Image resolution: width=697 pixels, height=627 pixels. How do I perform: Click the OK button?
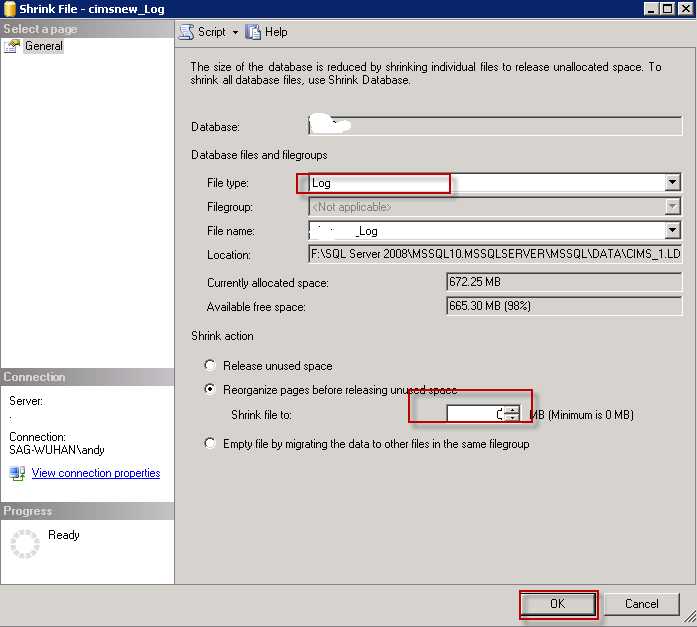pyautogui.click(x=558, y=603)
